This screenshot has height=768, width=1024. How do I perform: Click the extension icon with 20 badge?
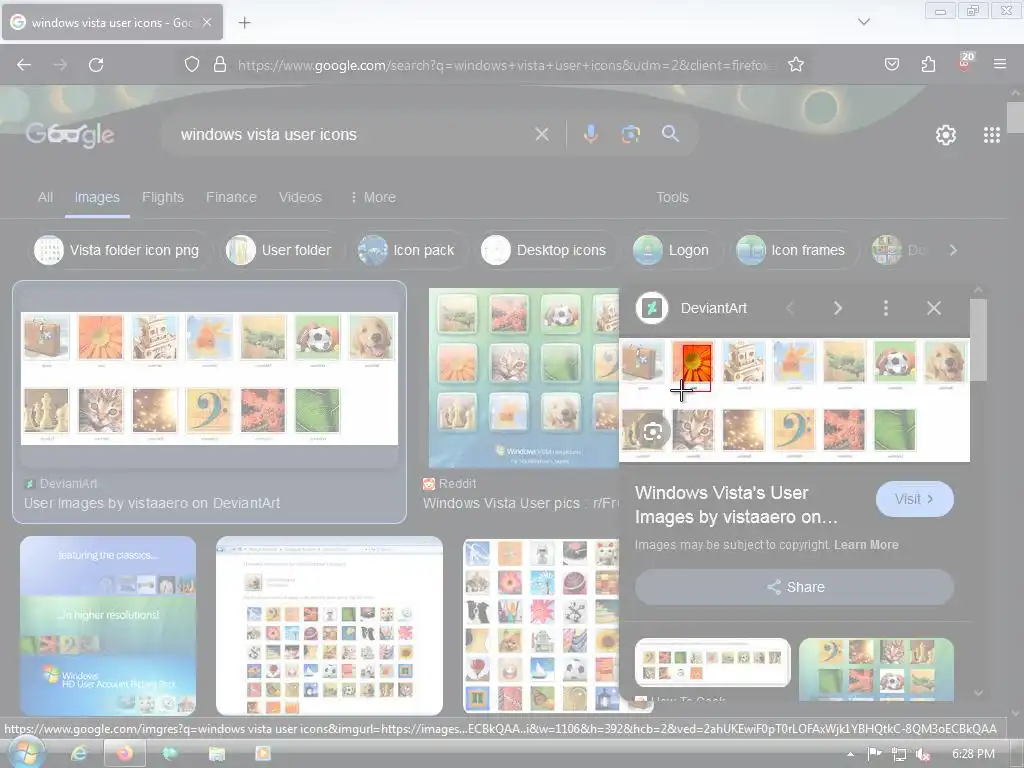coord(965,62)
